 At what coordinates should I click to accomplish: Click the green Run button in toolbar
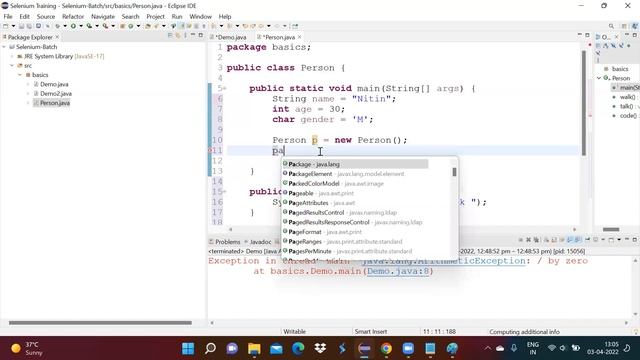73,26
